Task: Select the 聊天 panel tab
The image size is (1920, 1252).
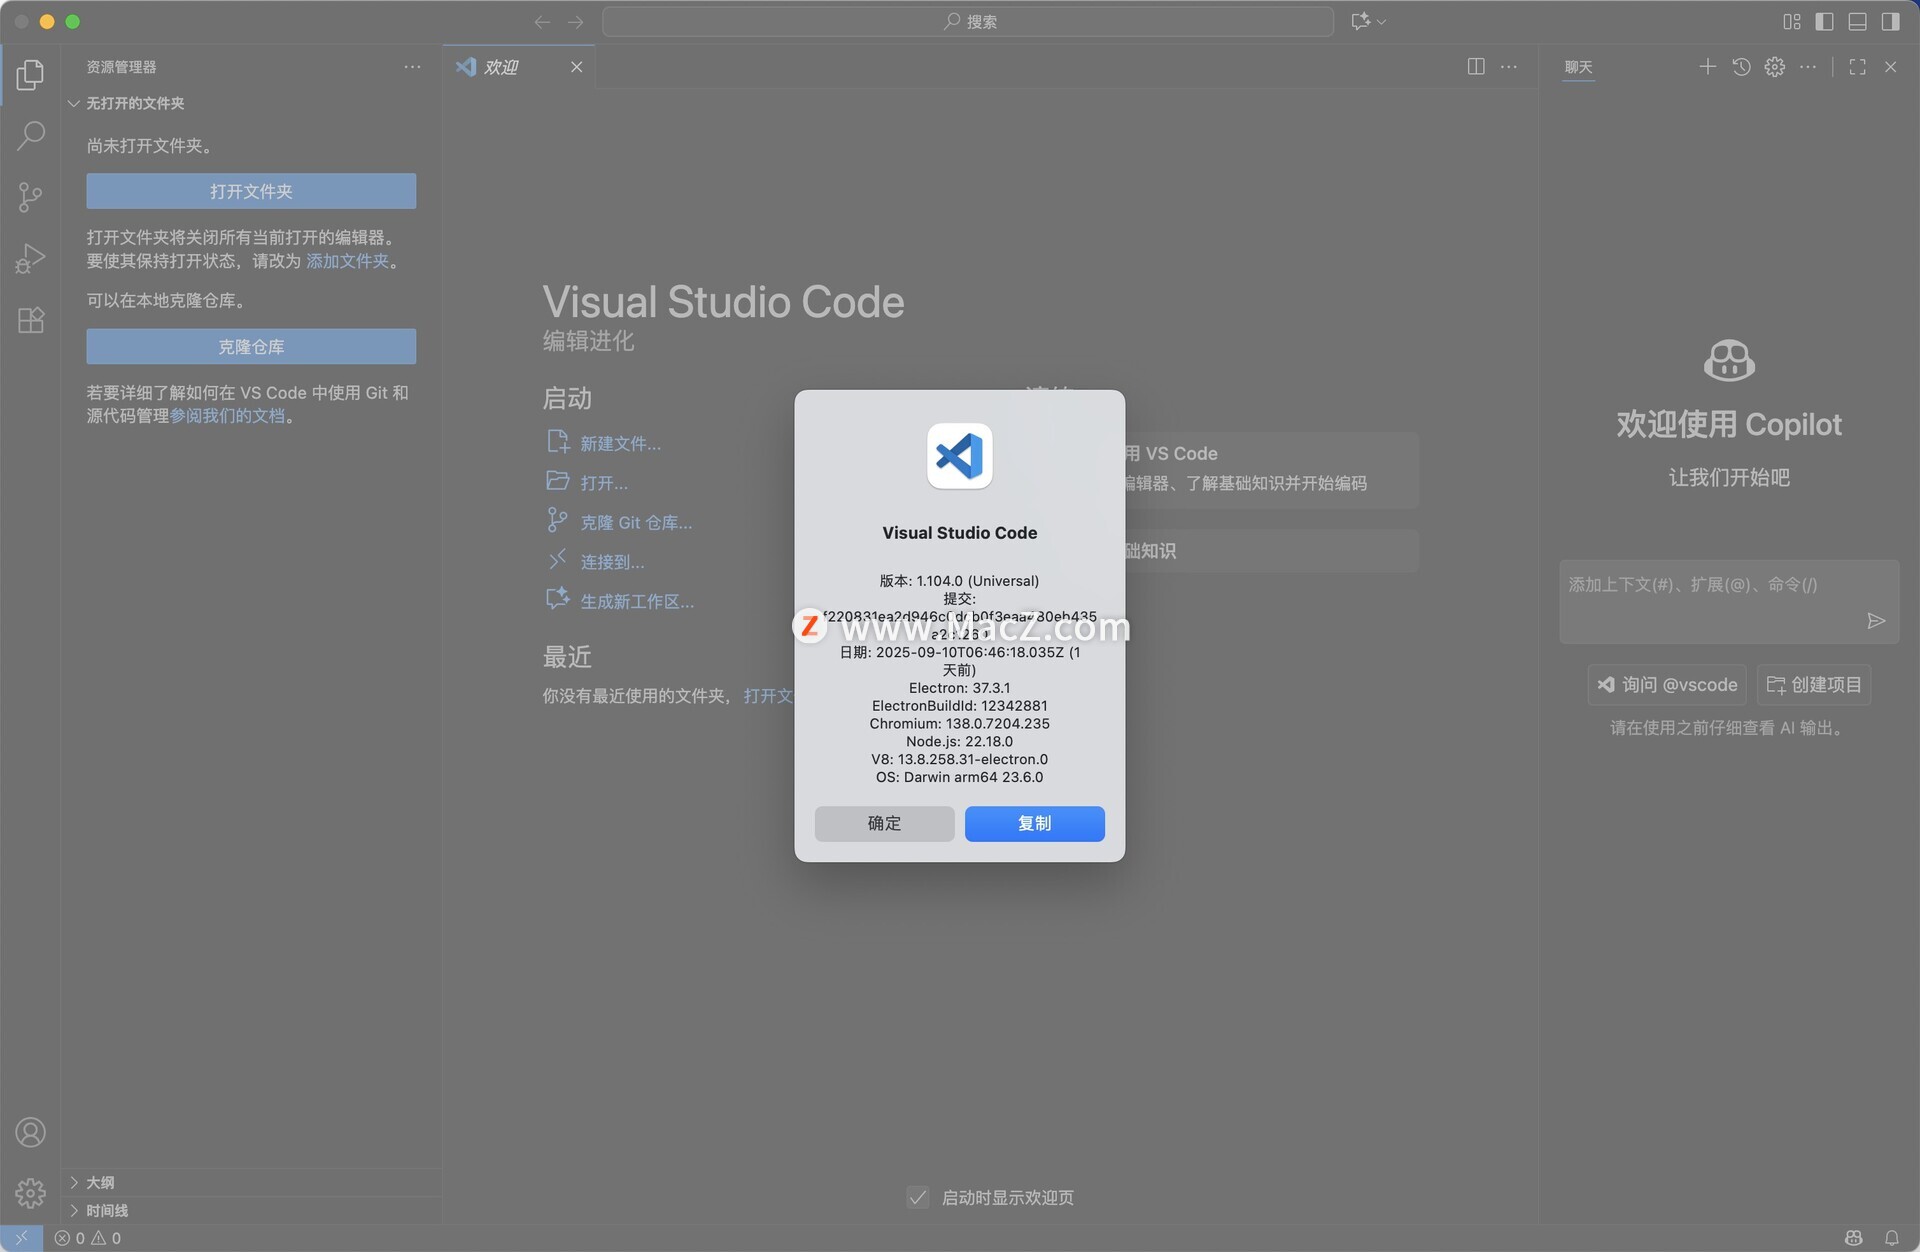Action: tap(1578, 67)
